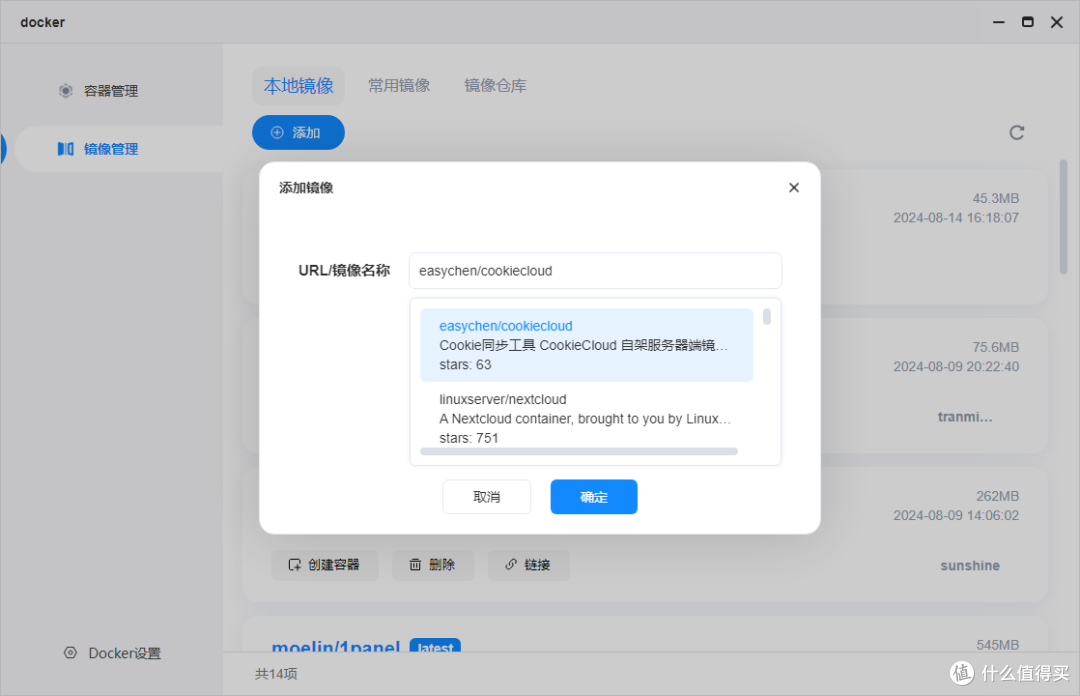Viewport: 1080px width, 696px height.
Task: Close the 添加镜像 dialog with the X
Action: pyautogui.click(x=793, y=187)
